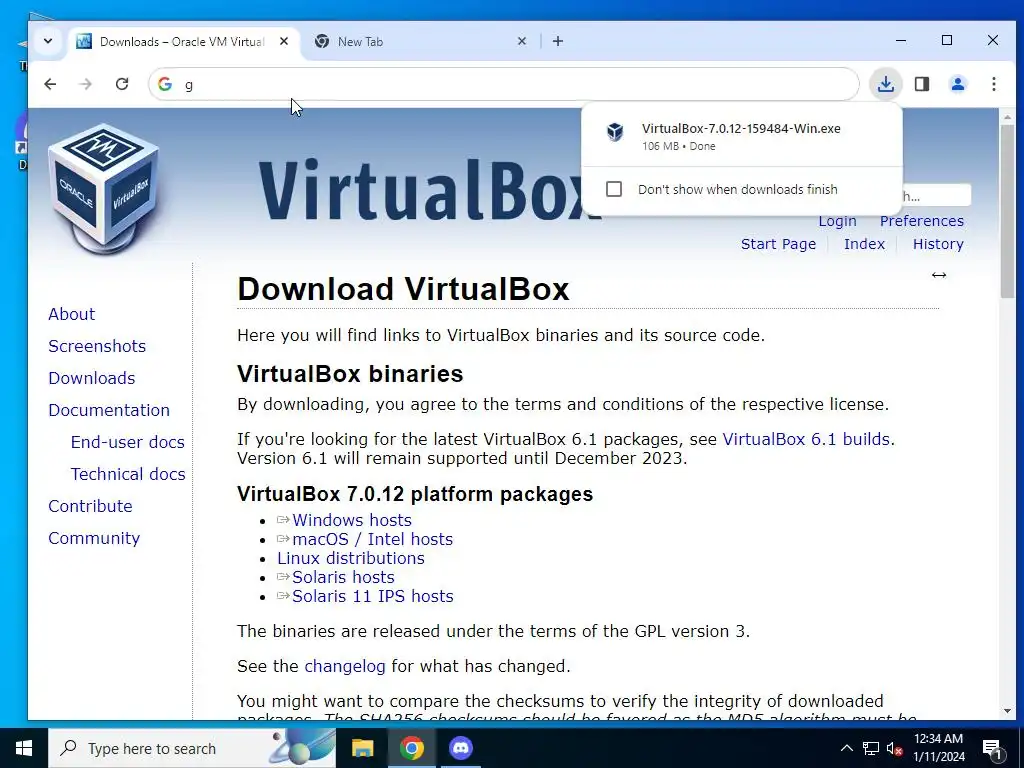Click the VirtualBox 6.1 builds link

pyautogui.click(x=806, y=439)
